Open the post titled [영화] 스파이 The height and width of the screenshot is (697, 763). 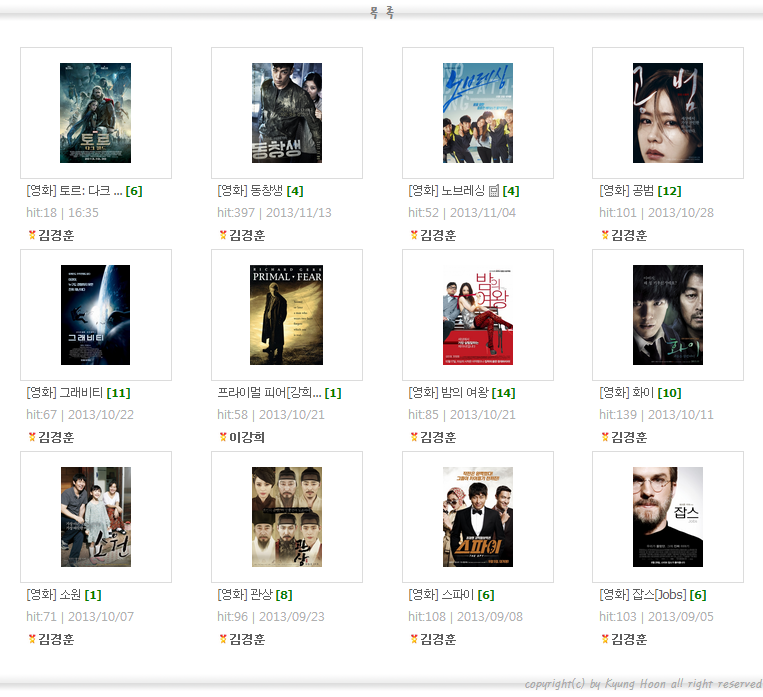(x=441, y=595)
